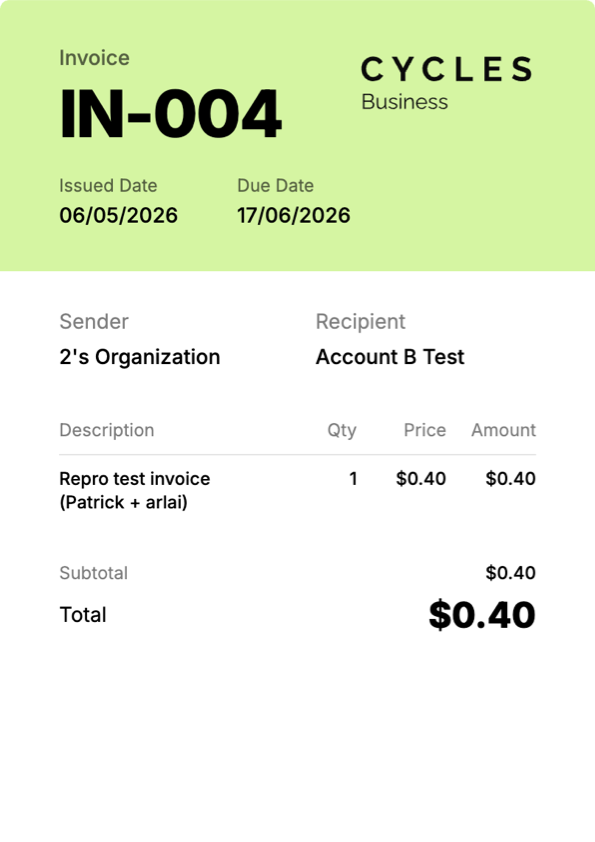Click the quantity value 1
The width and height of the screenshot is (595, 842).
click(x=353, y=478)
